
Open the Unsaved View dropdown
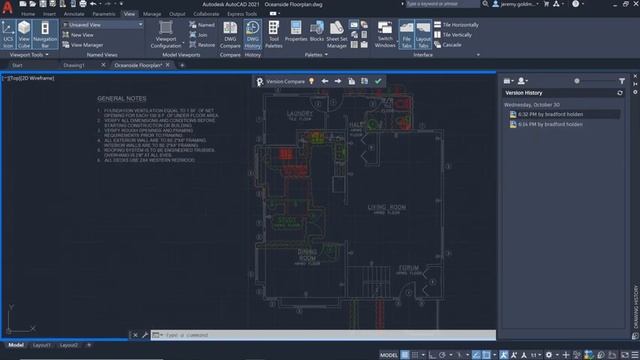click(102, 25)
